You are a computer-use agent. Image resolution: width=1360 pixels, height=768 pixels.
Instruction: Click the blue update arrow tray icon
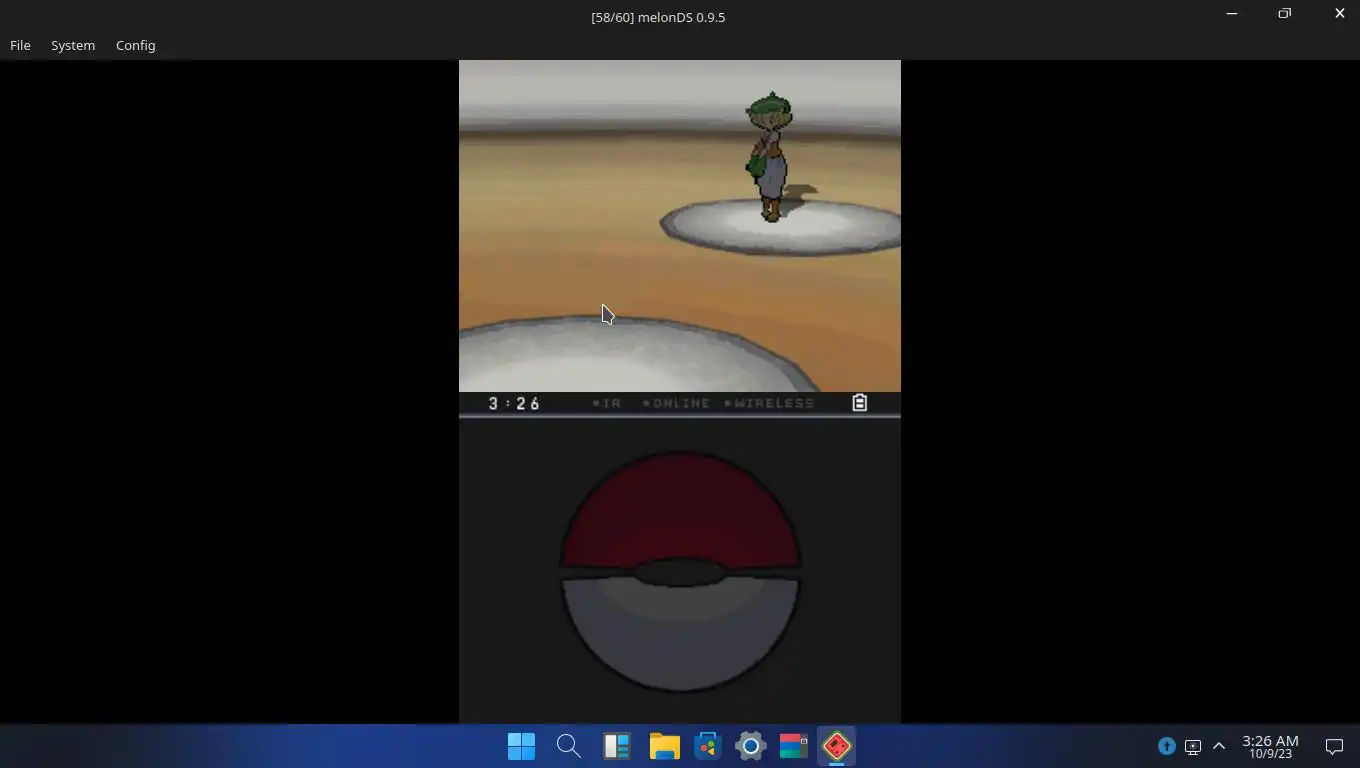(1166, 746)
